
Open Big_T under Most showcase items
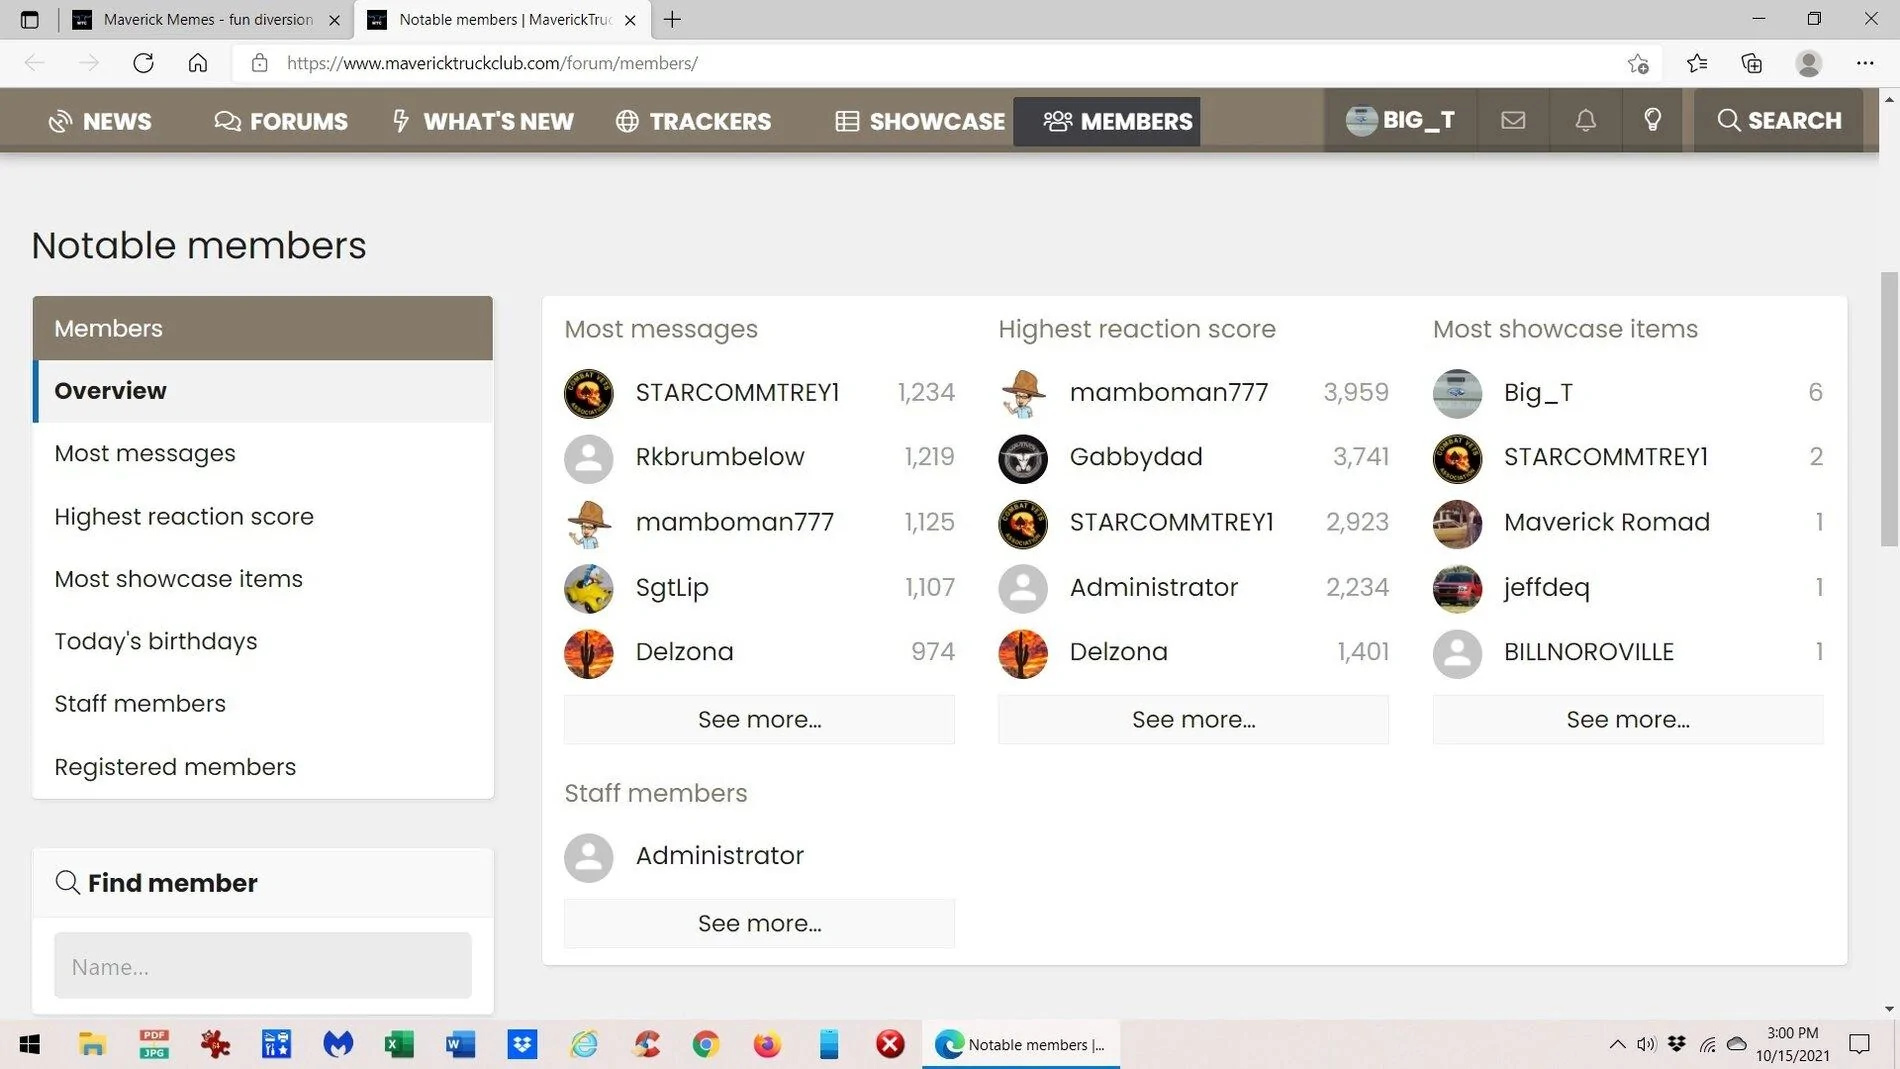point(1538,392)
